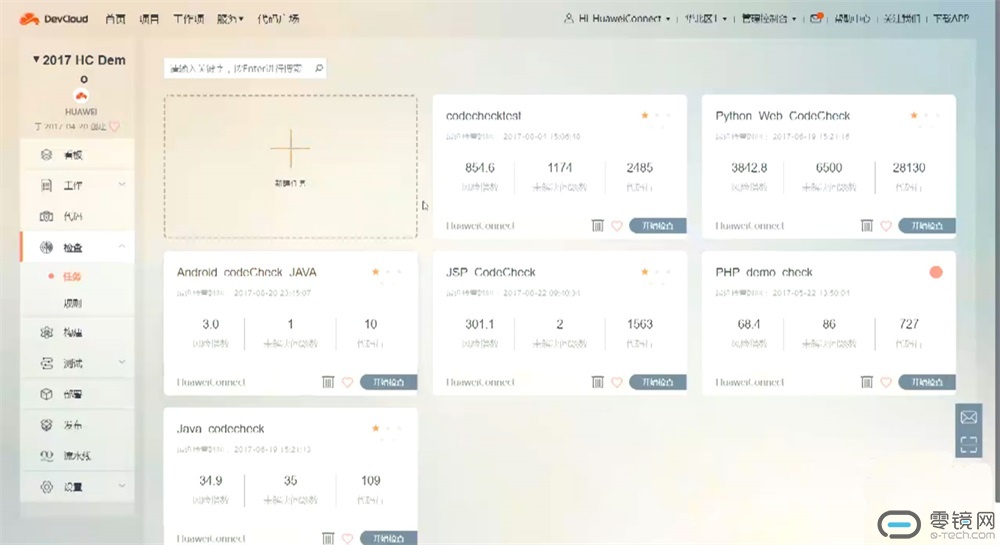Toggle the star on Java_codecheck card
Image resolution: width=1000 pixels, height=545 pixels.
click(x=375, y=428)
